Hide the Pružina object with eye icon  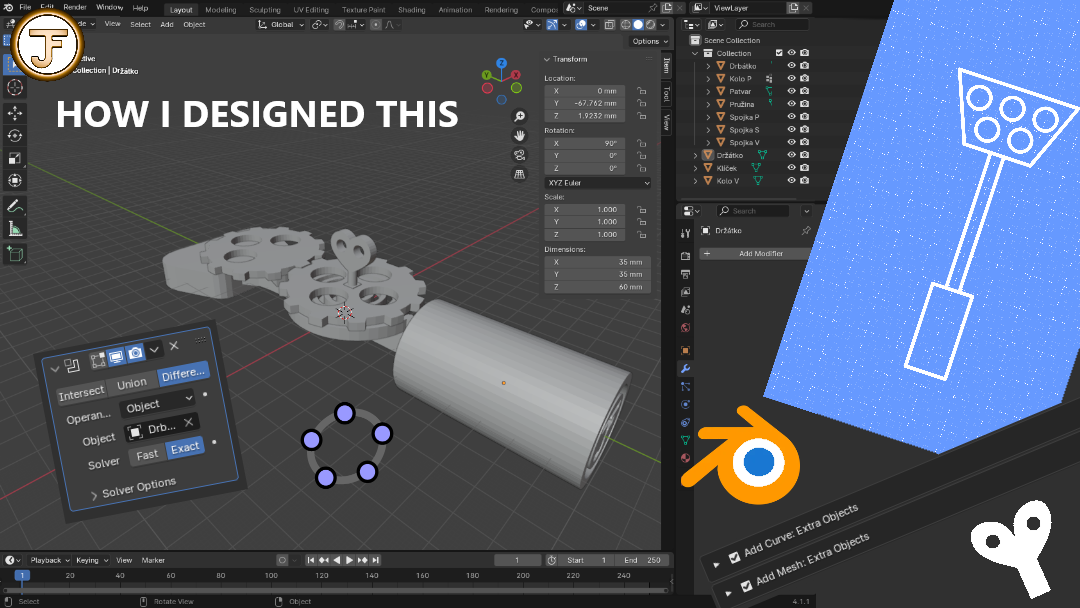tap(791, 104)
